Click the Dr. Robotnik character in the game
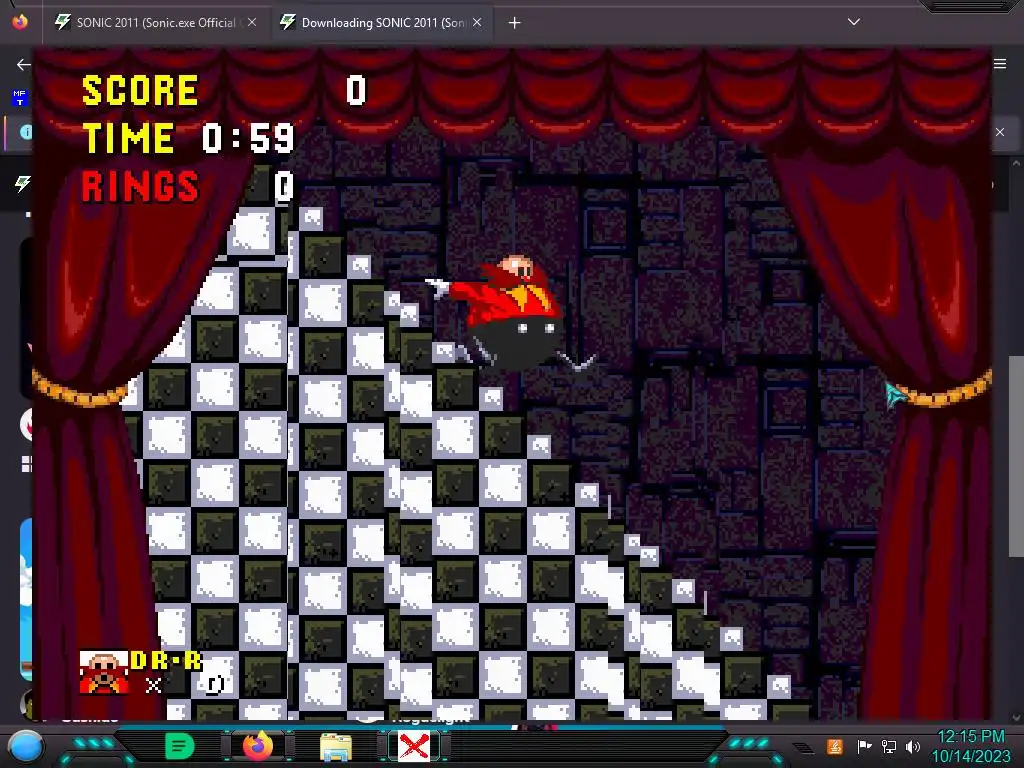Screen dimensions: 1024x768 tap(509, 313)
